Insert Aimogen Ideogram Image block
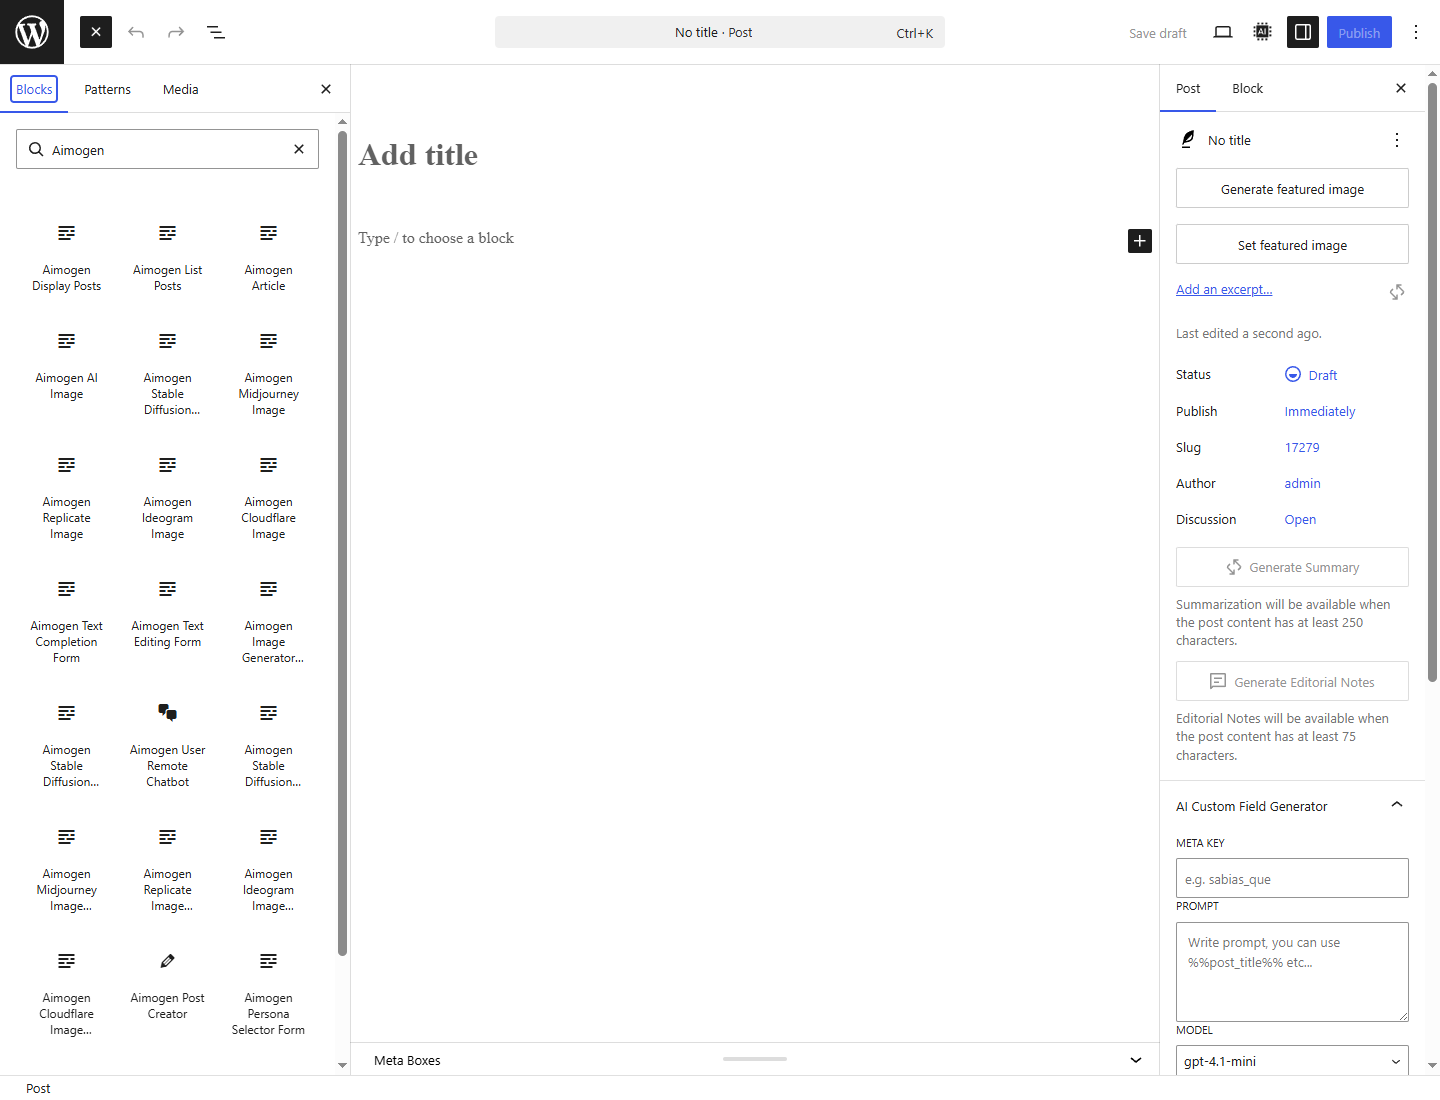1440x1100 pixels. 168,498
